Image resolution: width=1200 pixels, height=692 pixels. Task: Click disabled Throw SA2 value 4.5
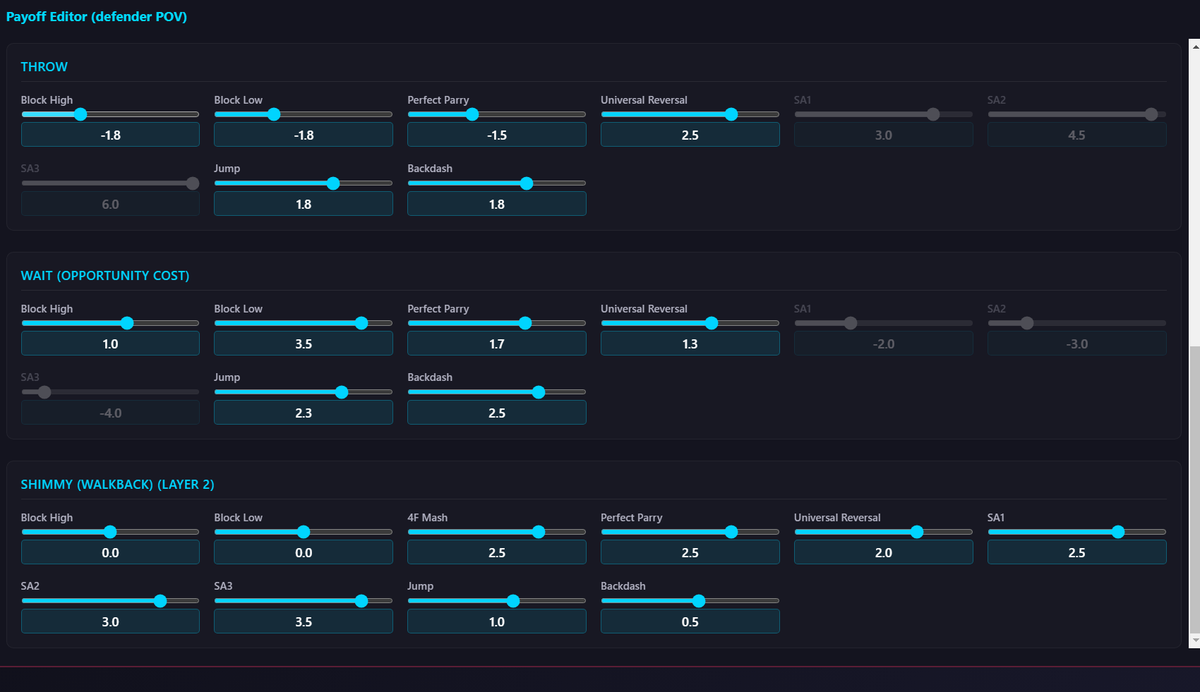click(x=1077, y=135)
